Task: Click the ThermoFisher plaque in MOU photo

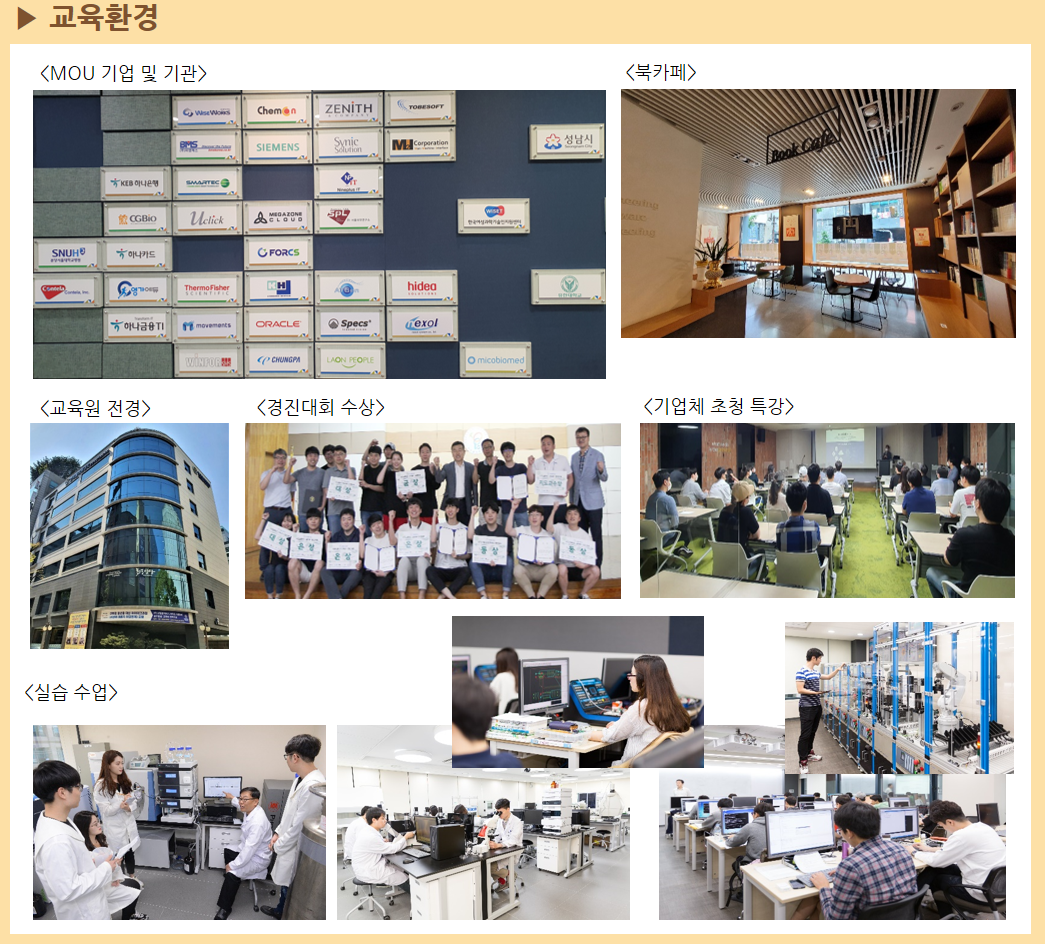Action: pyautogui.click(x=207, y=289)
